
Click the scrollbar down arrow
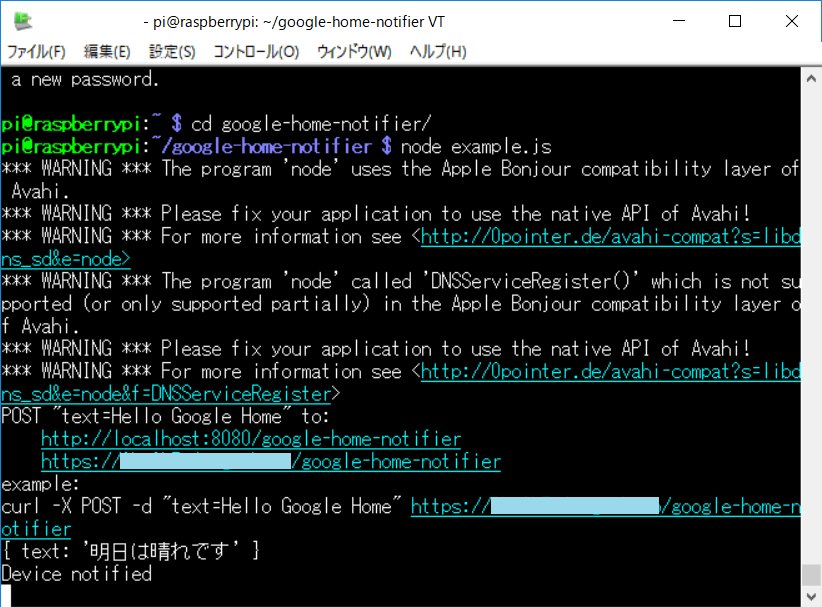pos(811,597)
